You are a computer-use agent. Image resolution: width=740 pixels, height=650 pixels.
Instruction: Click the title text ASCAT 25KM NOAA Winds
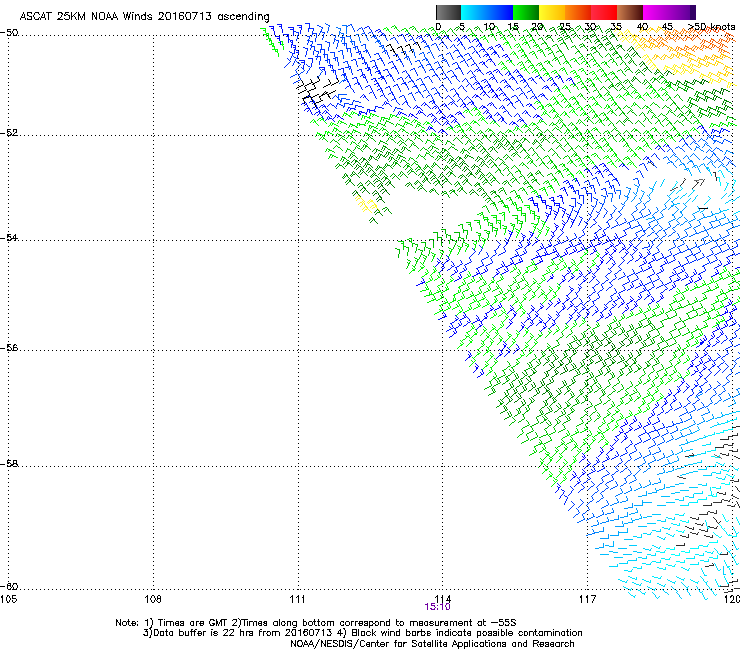click(86, 17)
